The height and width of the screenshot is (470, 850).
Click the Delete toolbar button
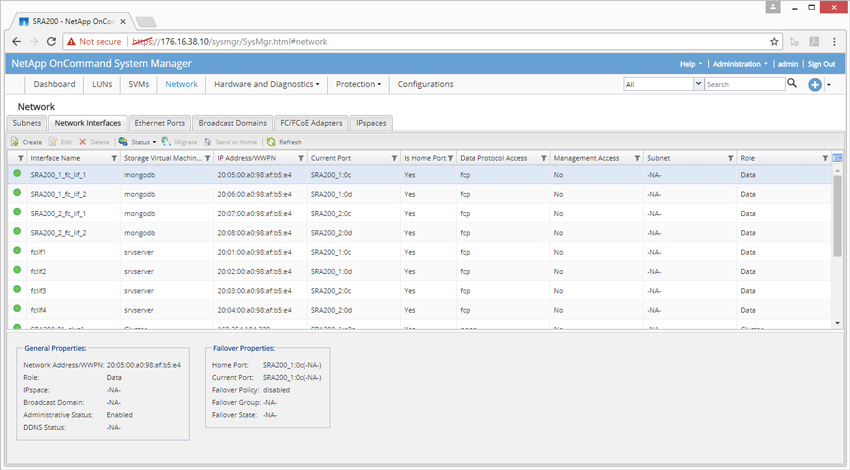click(x=94, y=142)
